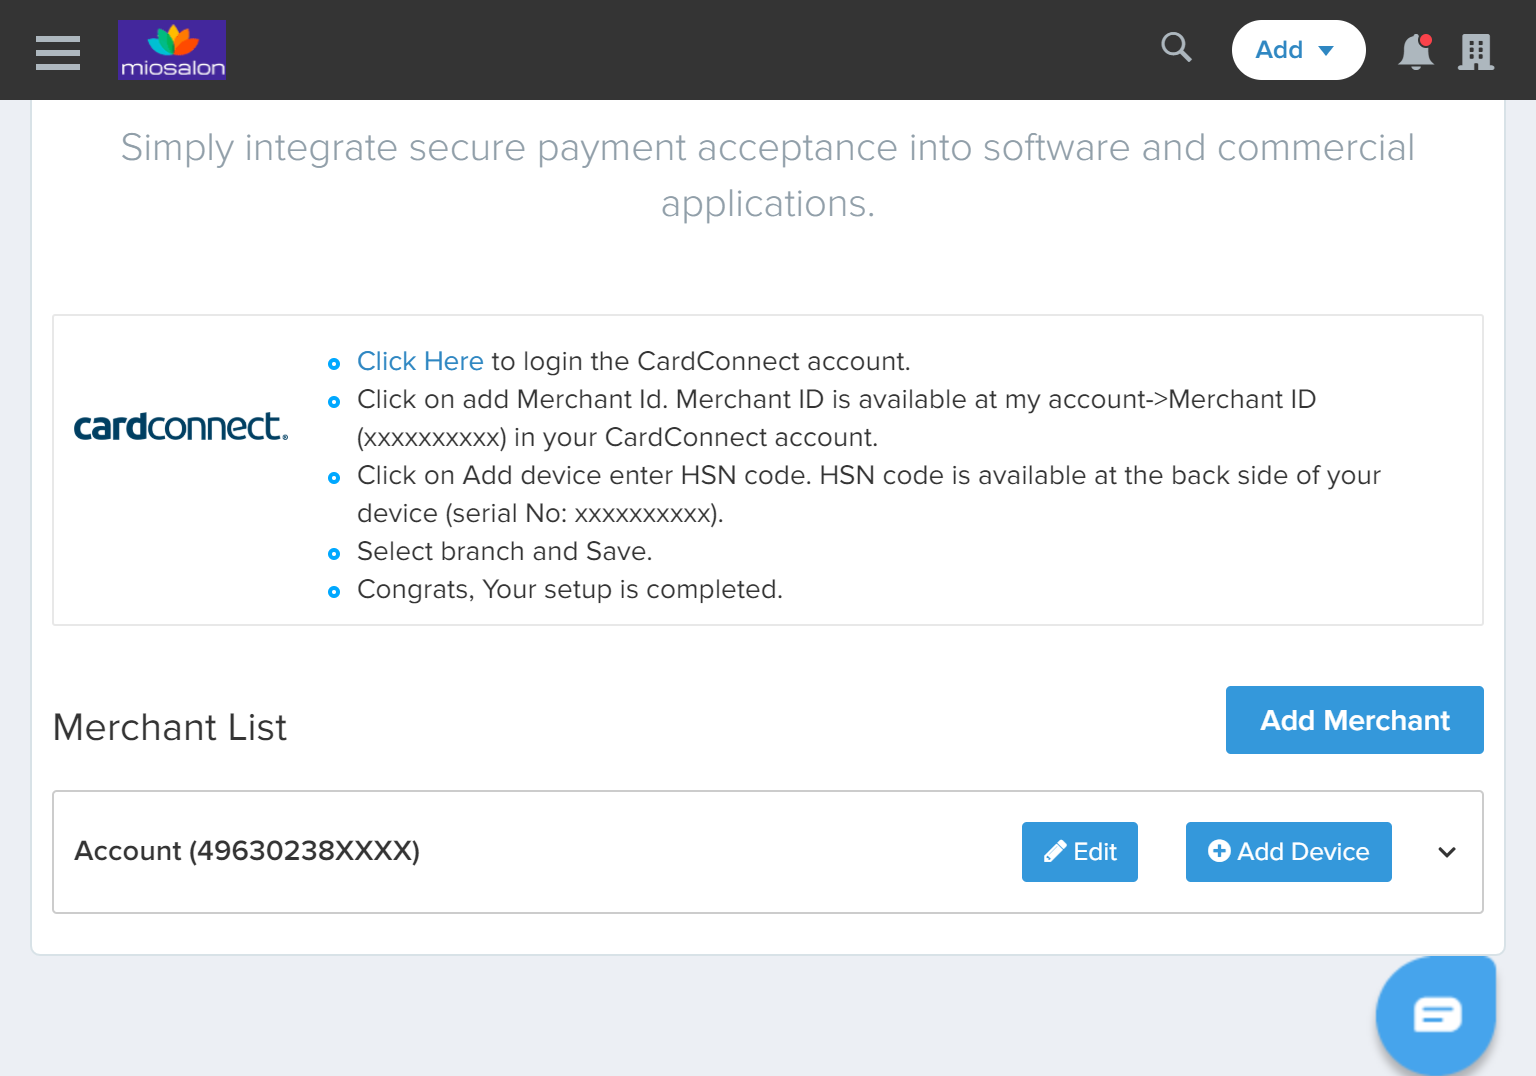
Task: Open the hamburger navigation menu
Action: point(58,52)
